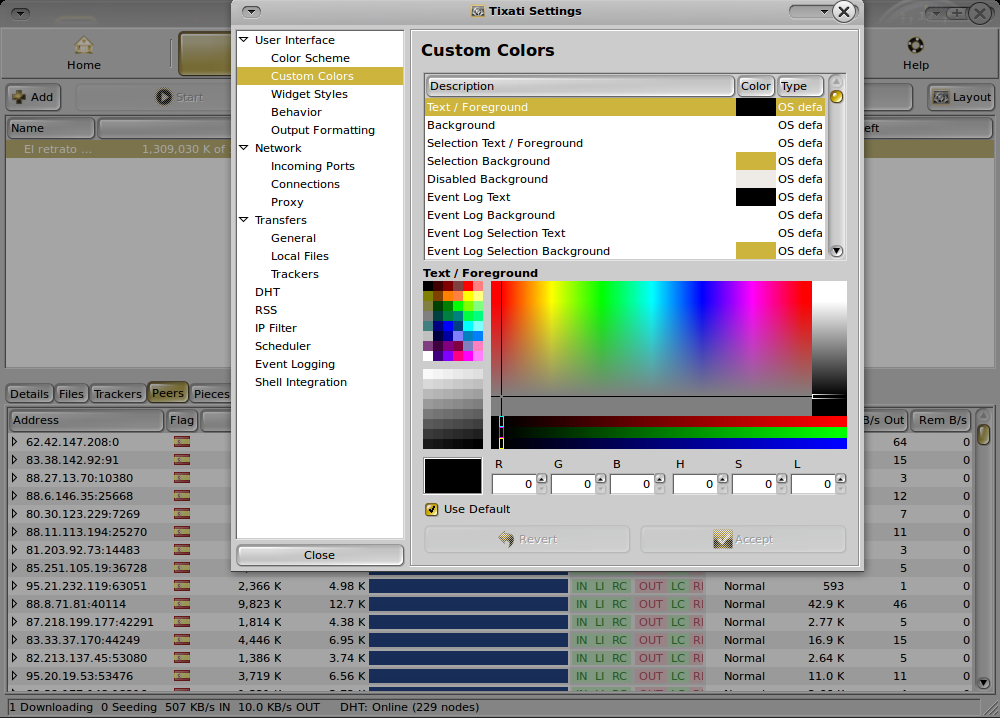Click the Add transfer plus icon

pos(19,96)
